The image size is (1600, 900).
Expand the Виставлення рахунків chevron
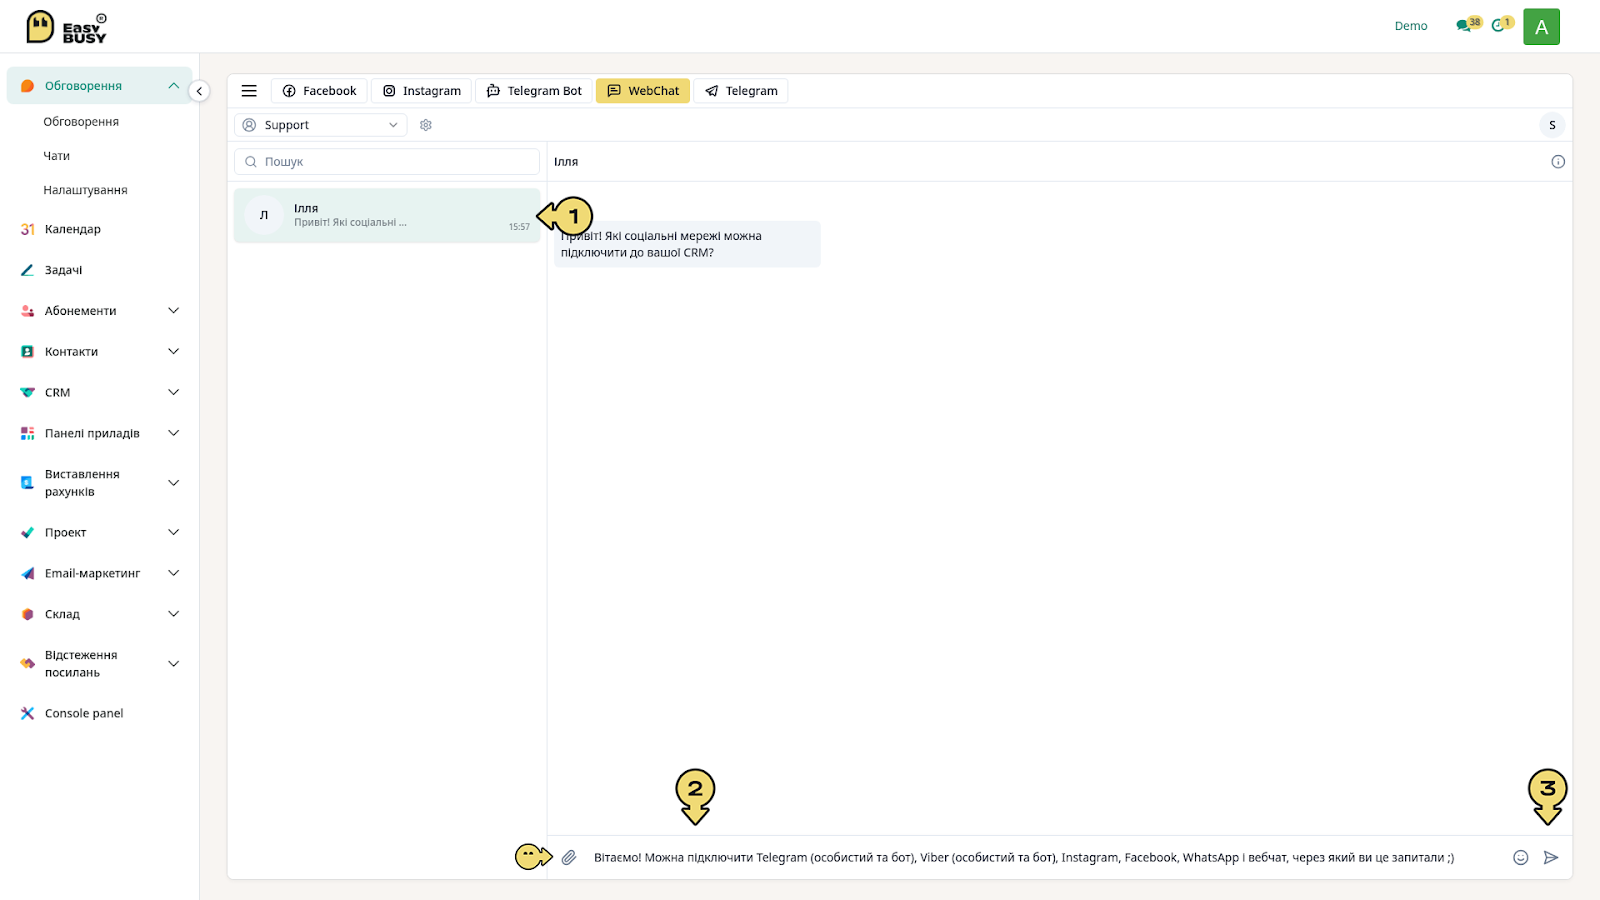(x=173, y=483)
